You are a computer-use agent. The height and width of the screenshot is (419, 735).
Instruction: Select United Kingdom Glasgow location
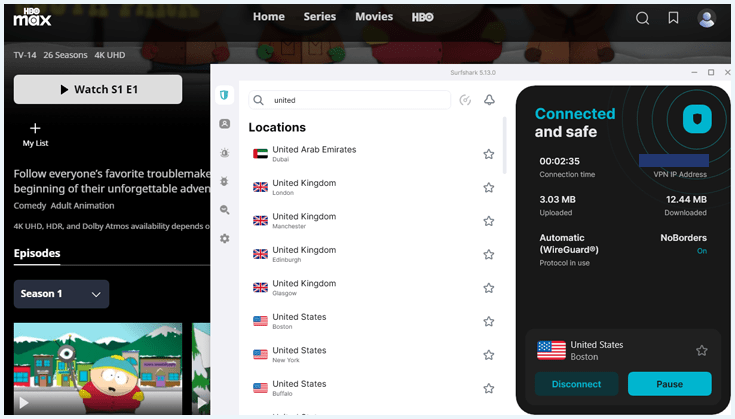click(373, 288)
